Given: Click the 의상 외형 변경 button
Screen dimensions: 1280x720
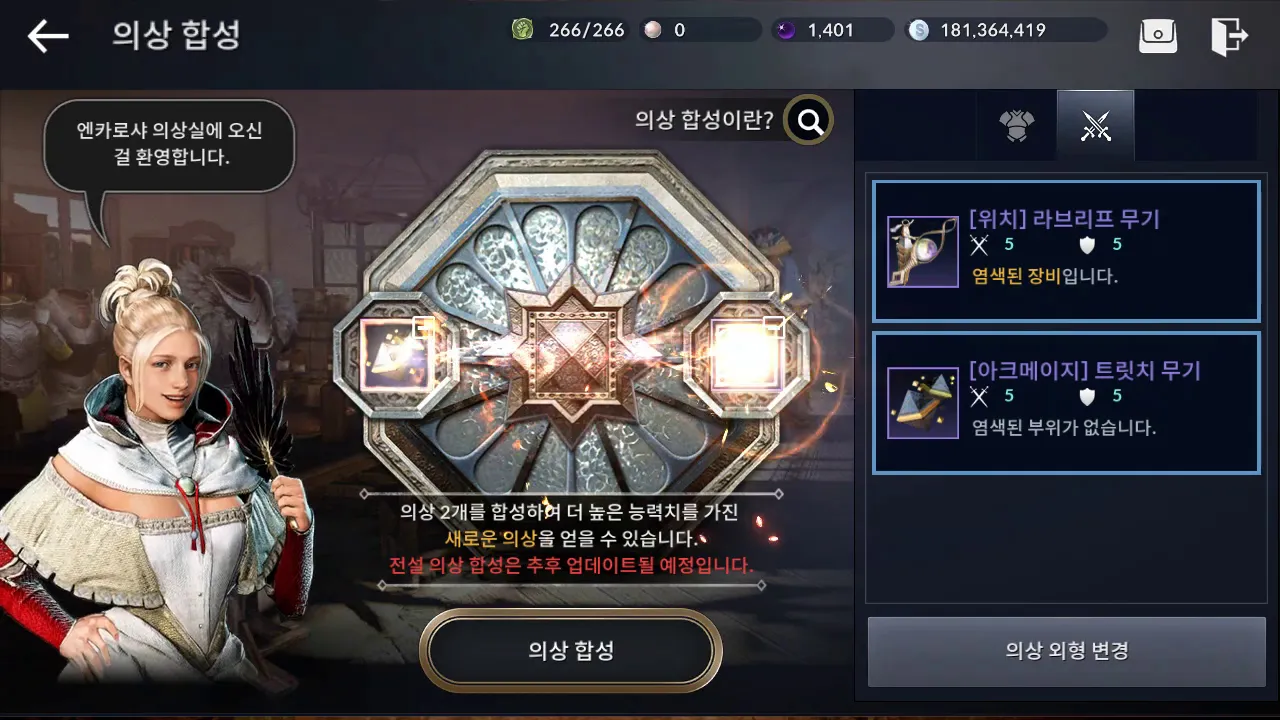Looking at the screenshot, I should click(x=1067, y=651).
